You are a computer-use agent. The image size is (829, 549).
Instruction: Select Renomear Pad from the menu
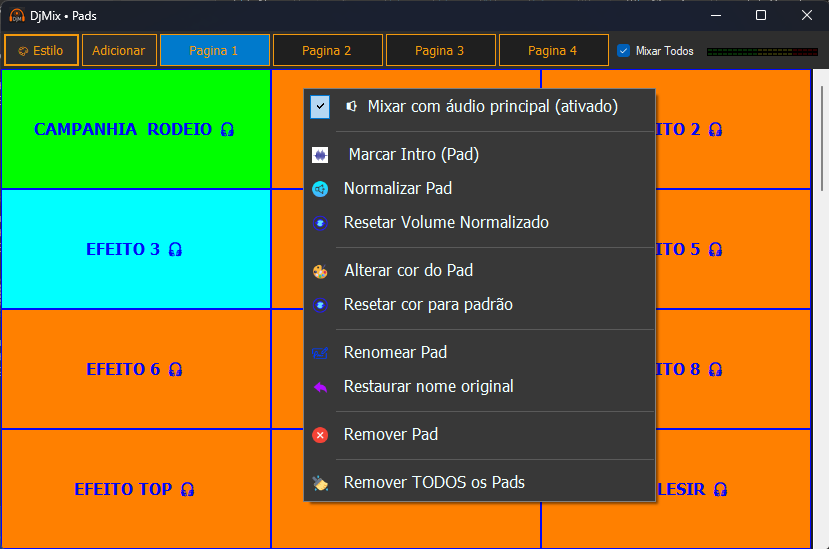coord(480,352)
